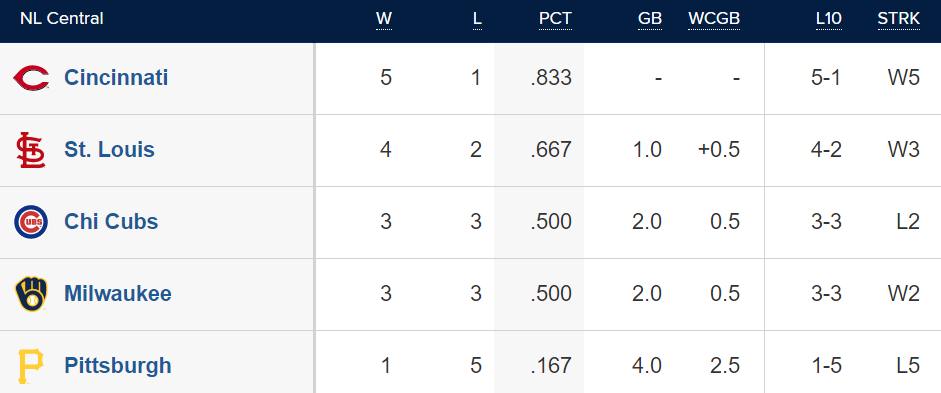Click the Milwaukee Brewers logo icon
Viewport: 941px width, 393px height.
click(x=31, y=294)
